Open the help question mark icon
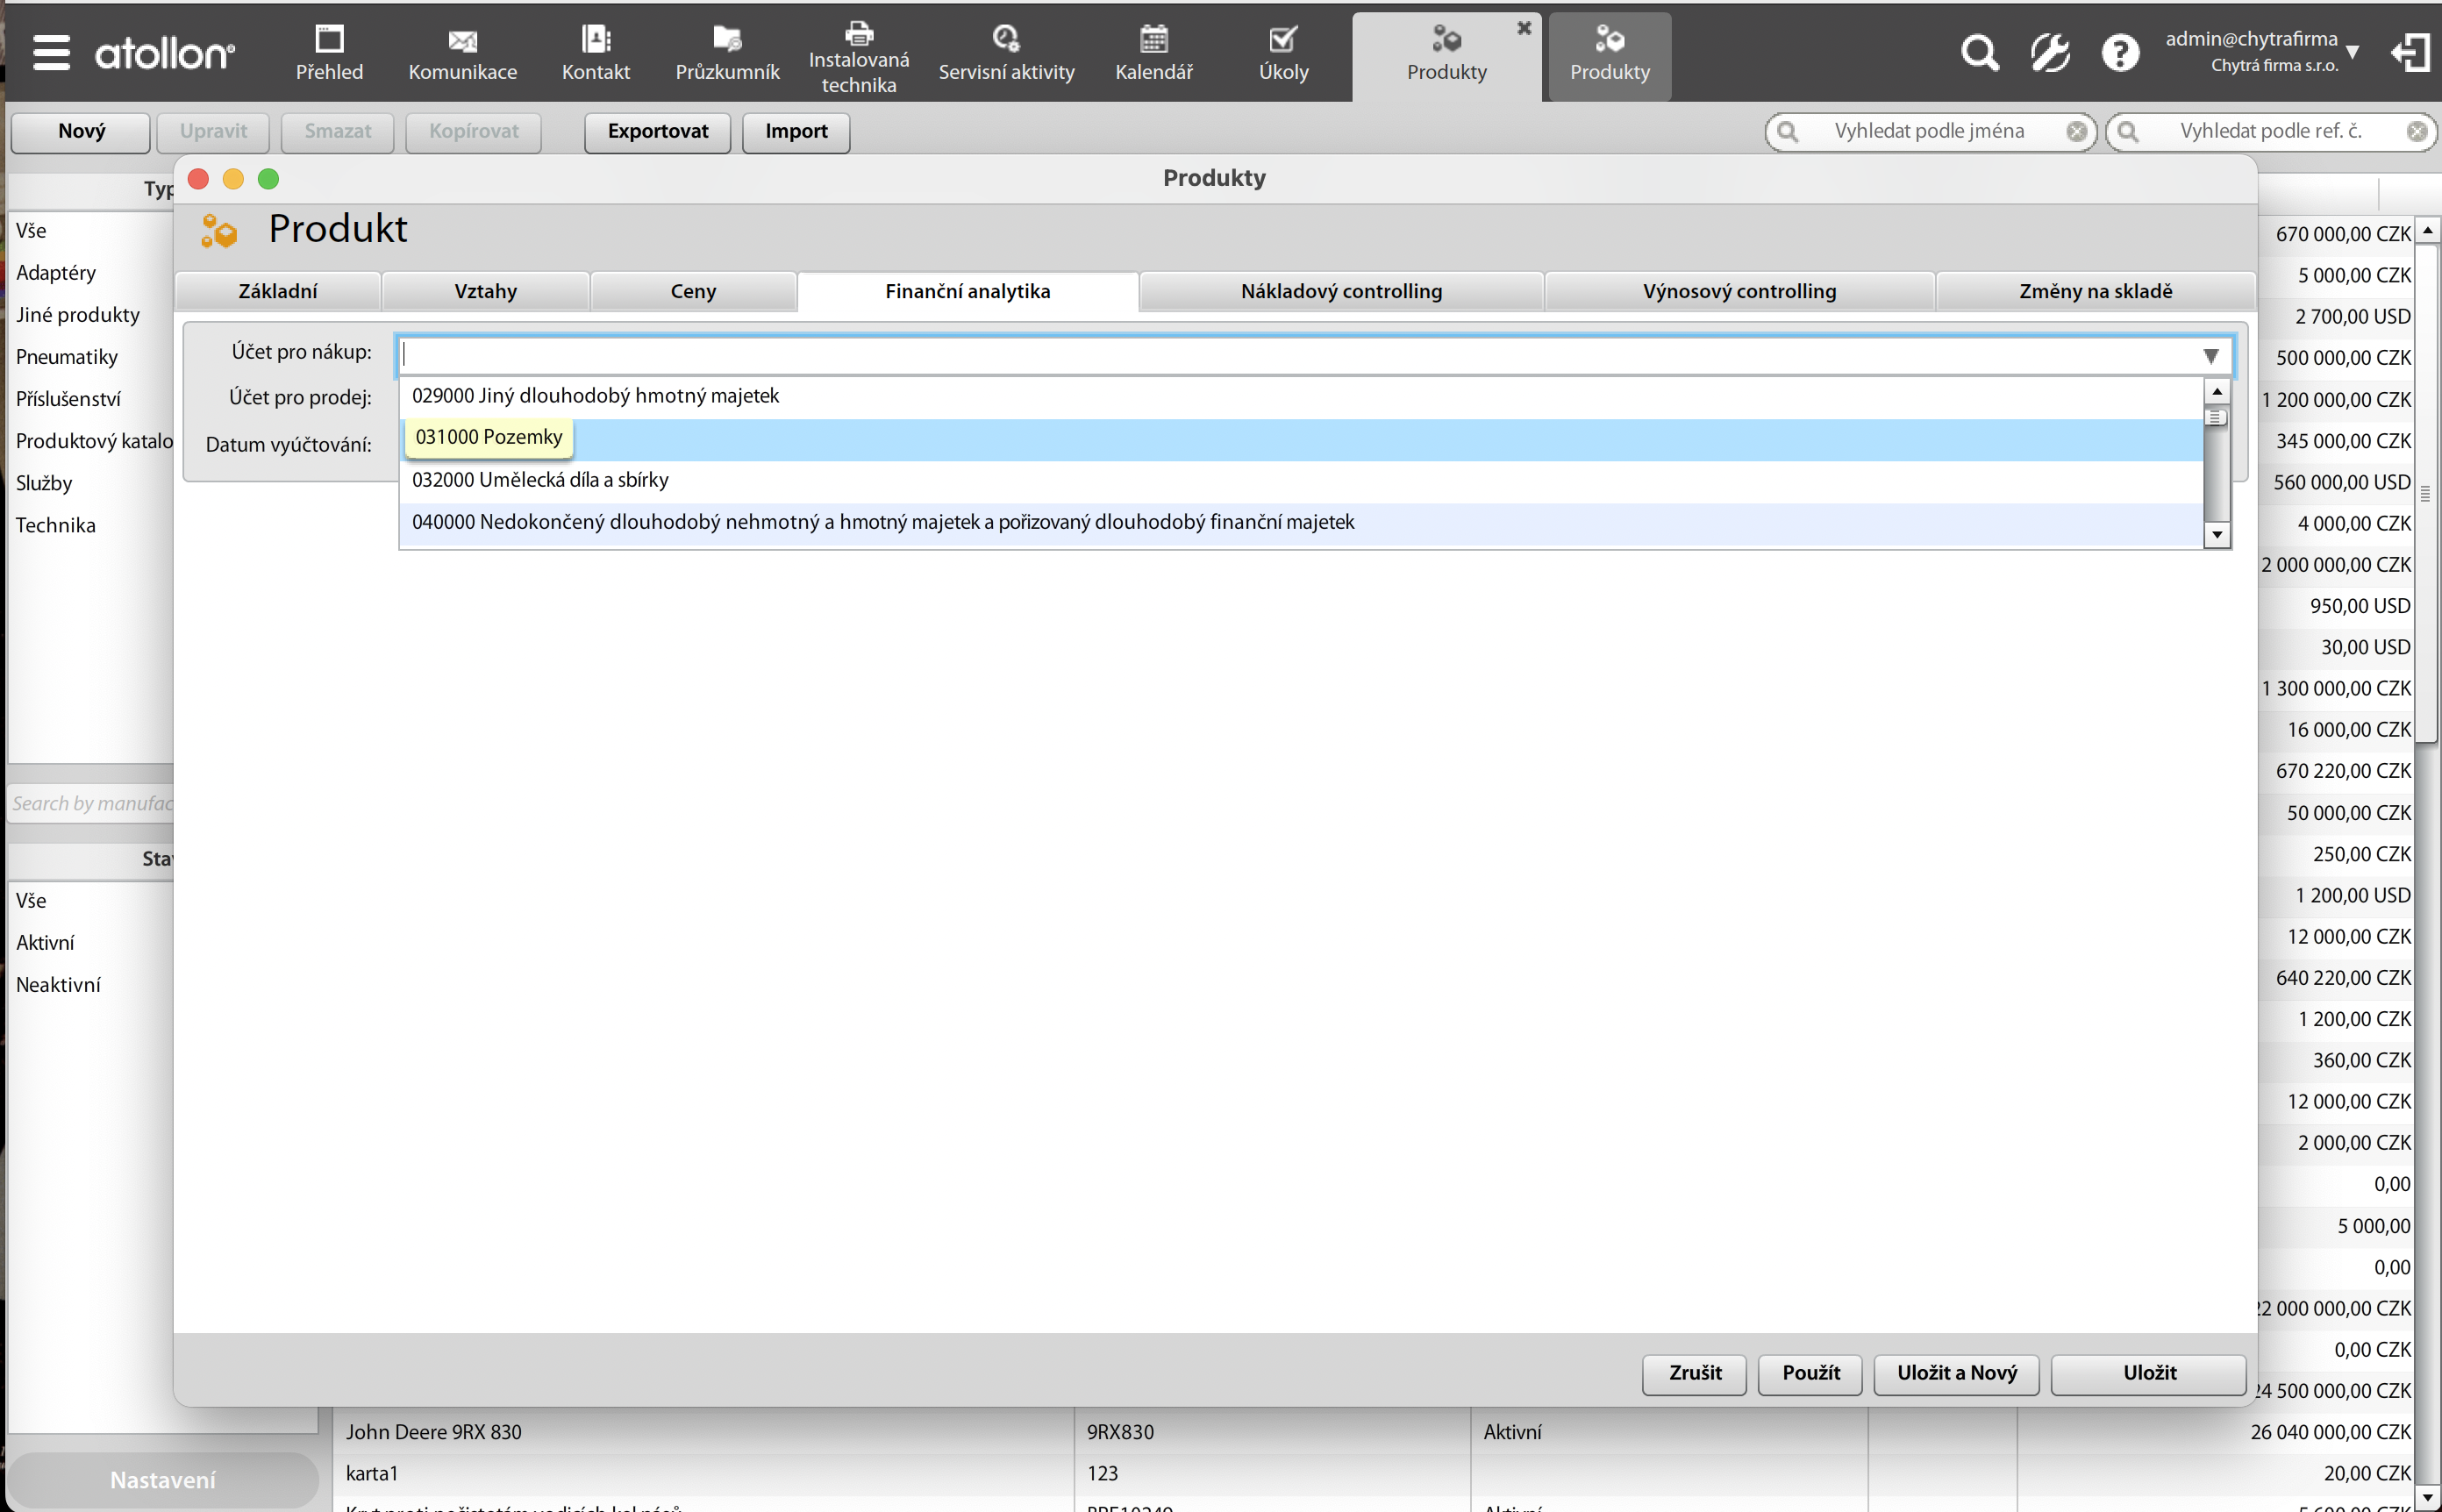 point(2120,52)
